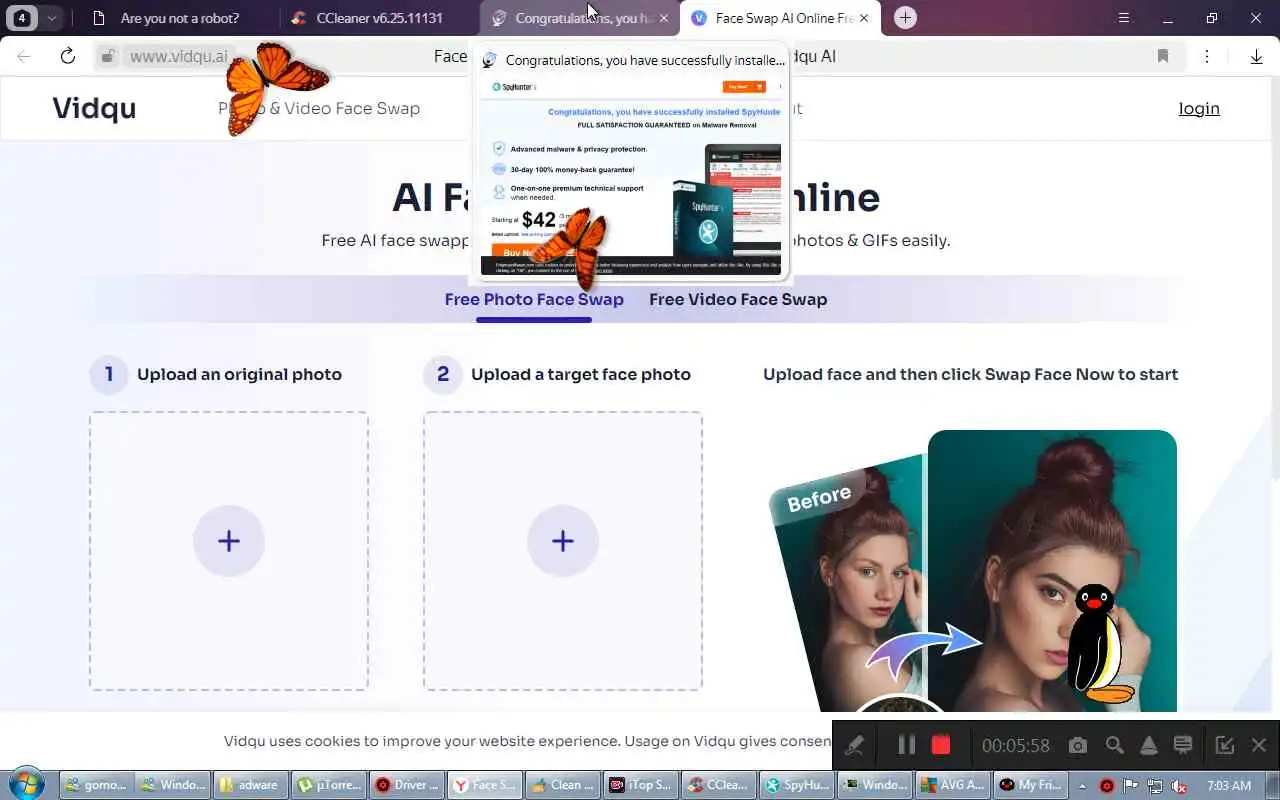Take a screenshot with the camera icon
1280x800 pixels.
point(1077,745)
